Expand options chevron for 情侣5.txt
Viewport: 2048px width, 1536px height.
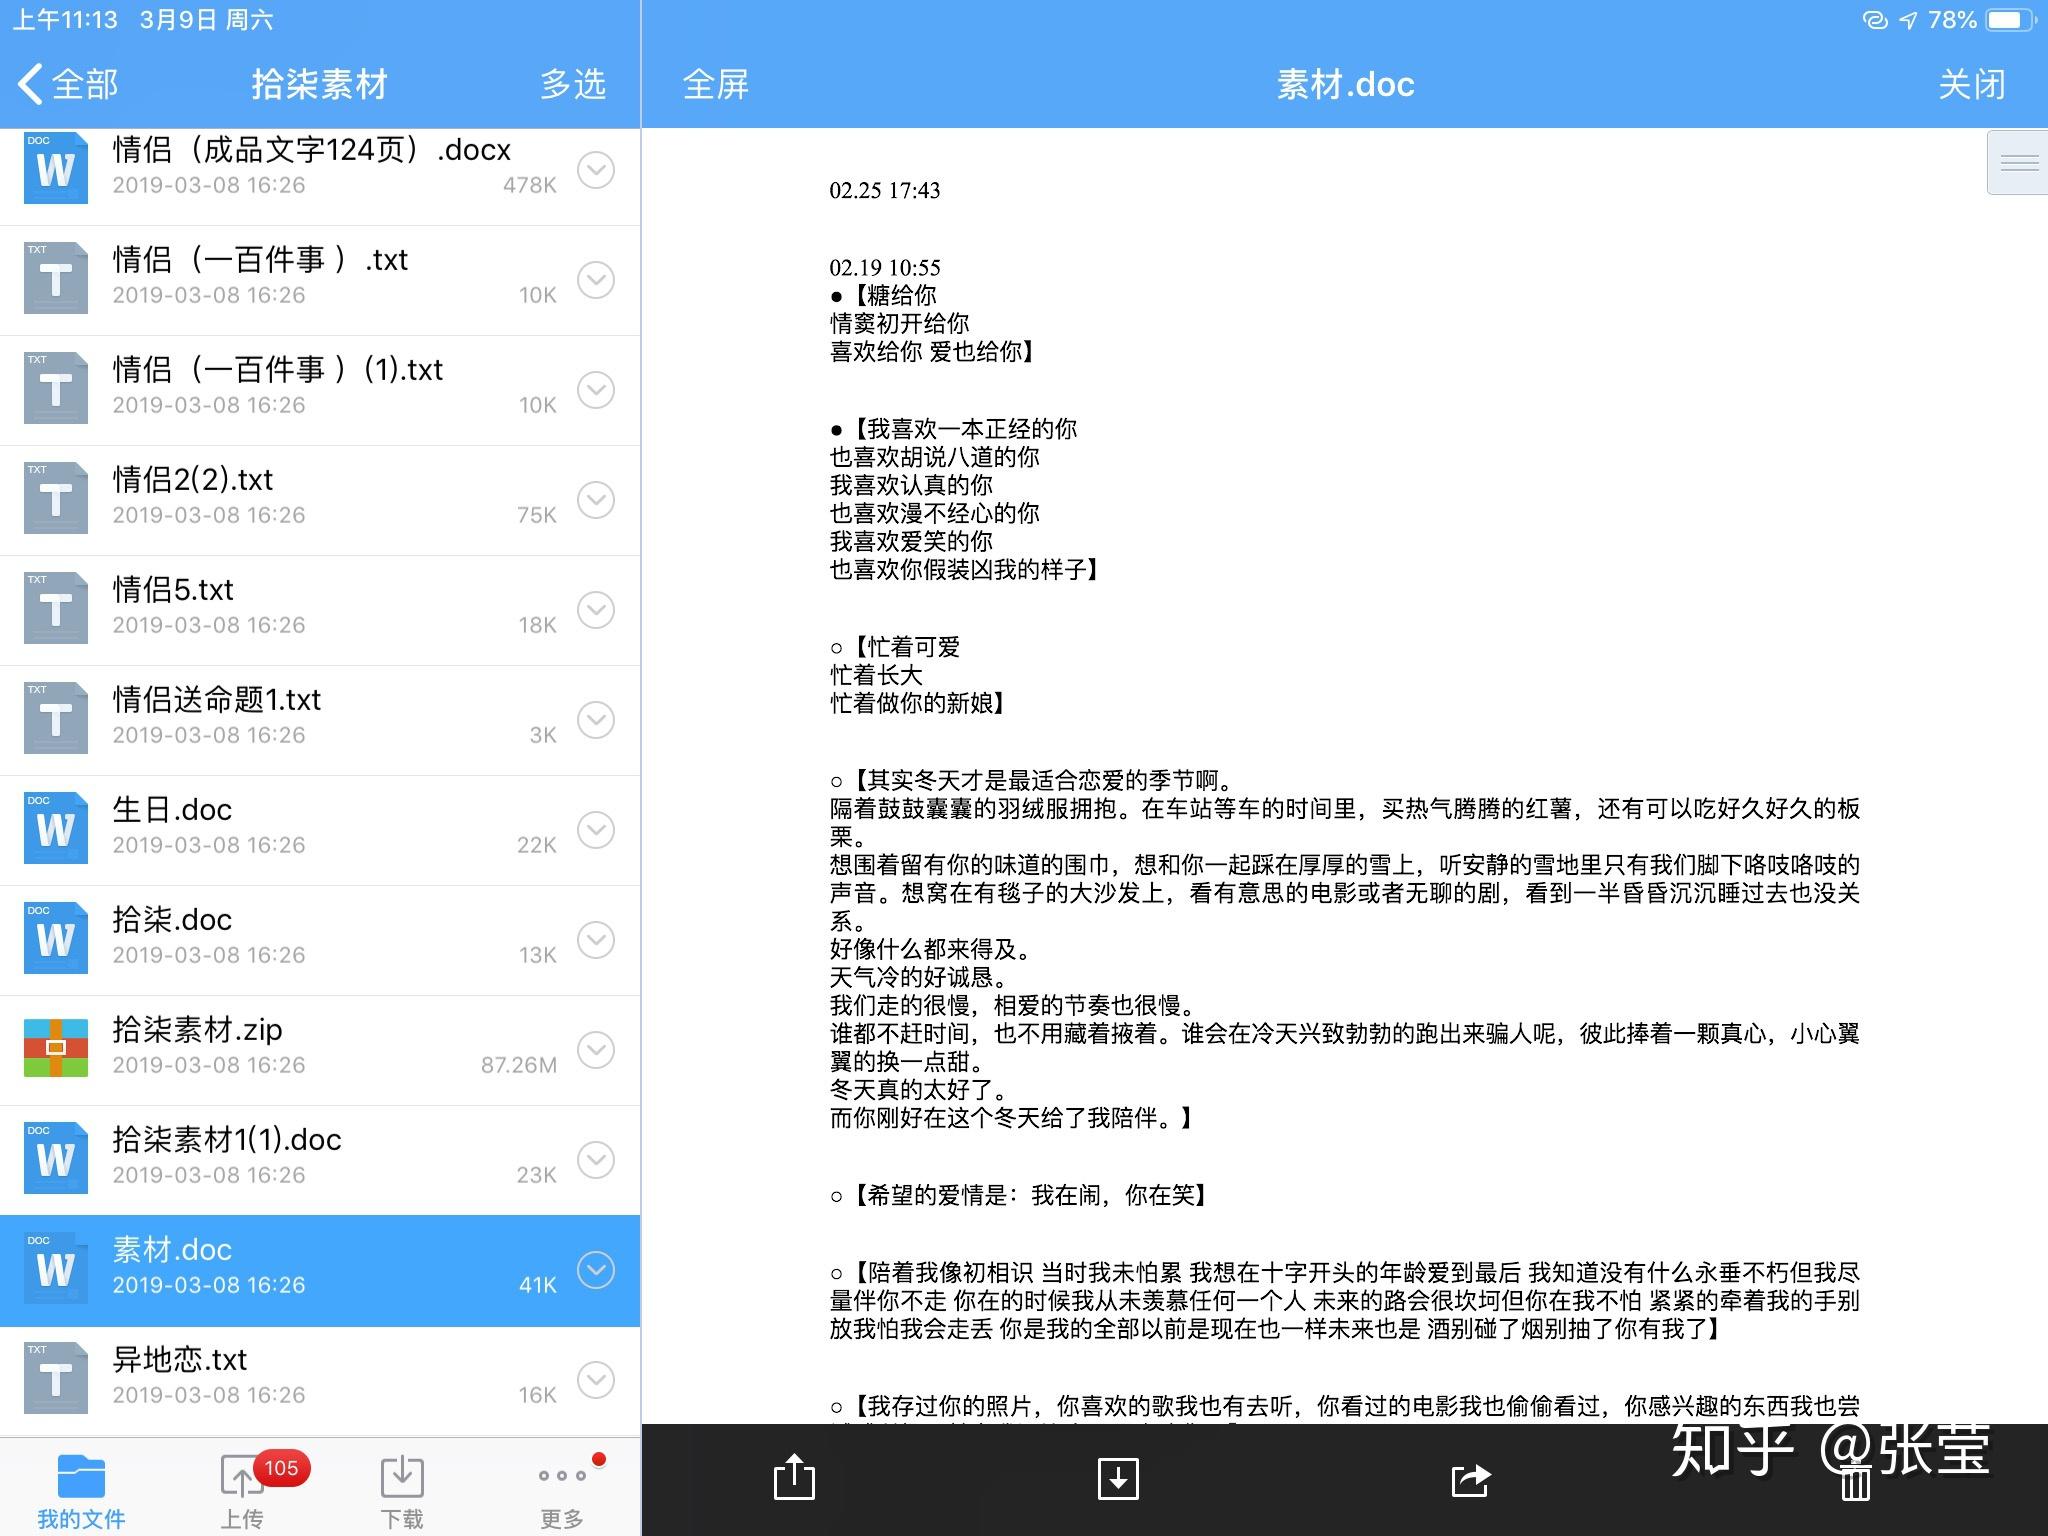(x=596, y=610)
